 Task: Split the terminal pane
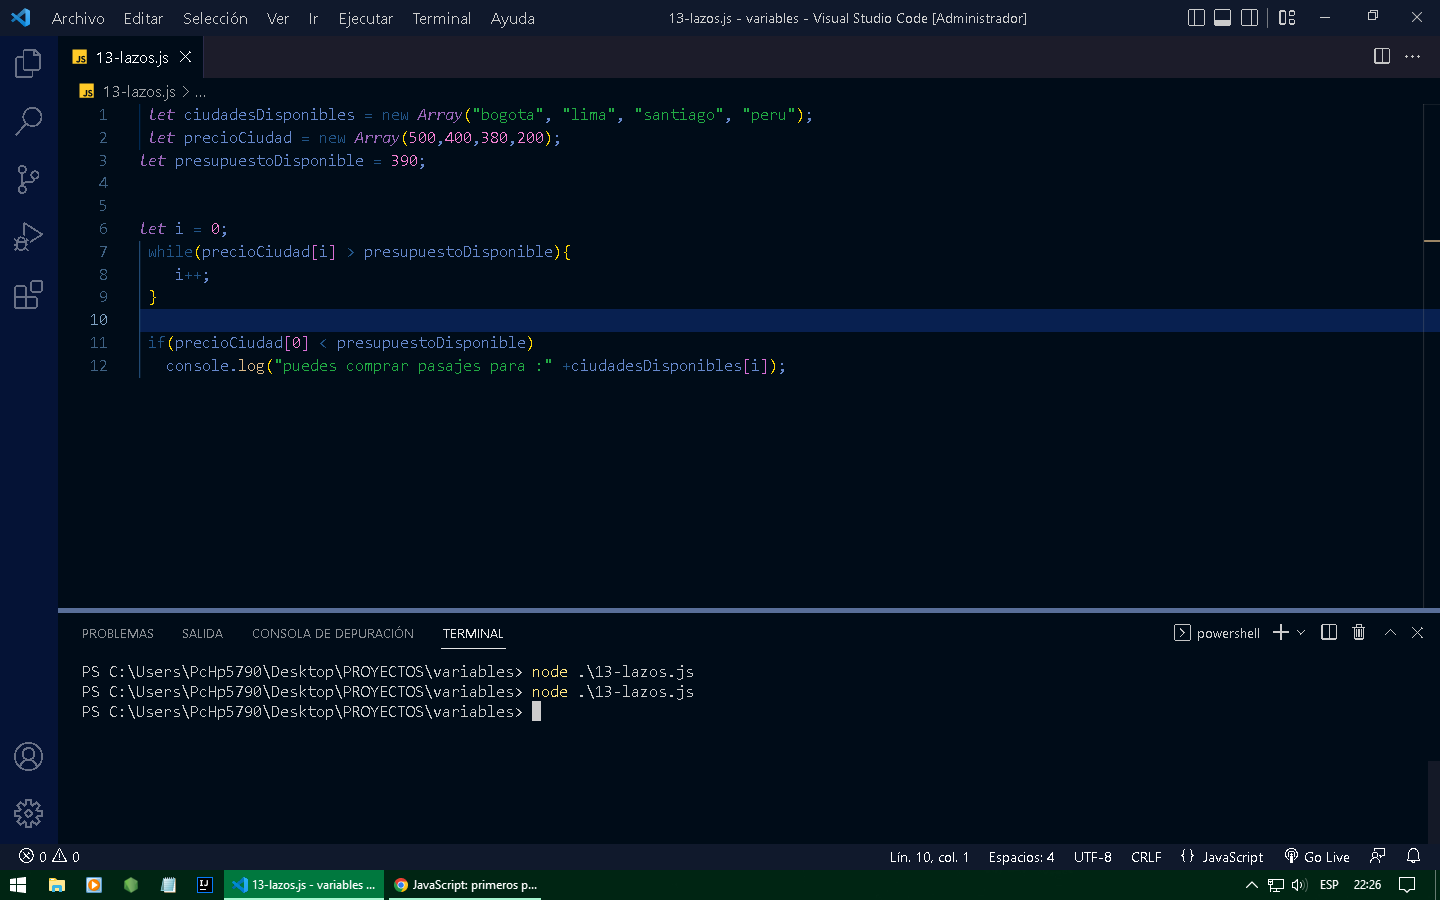(1329, 632)
